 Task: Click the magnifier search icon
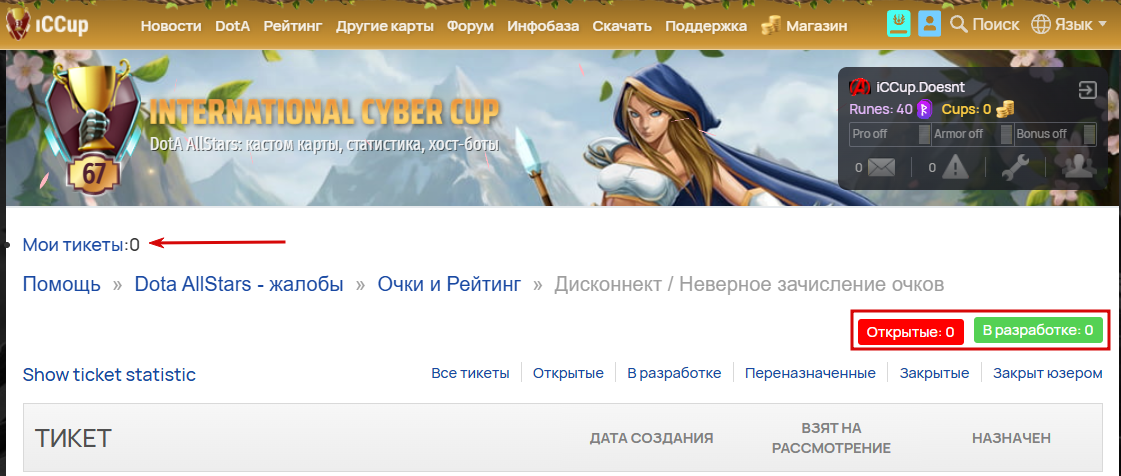[958, 25]
